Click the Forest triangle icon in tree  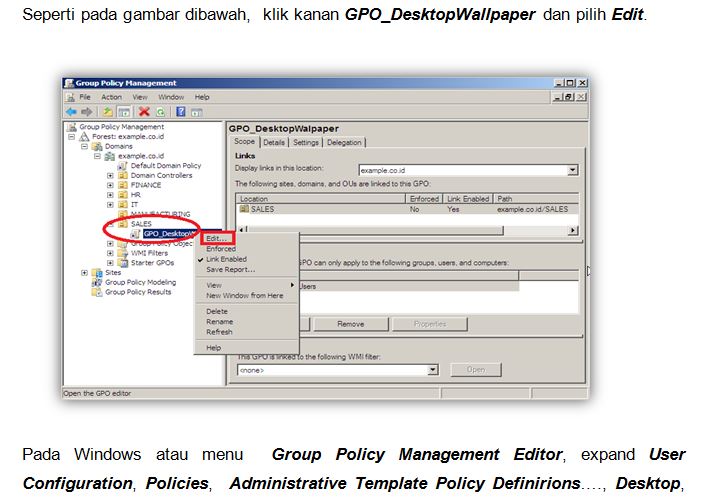click(x=84, y=136)
